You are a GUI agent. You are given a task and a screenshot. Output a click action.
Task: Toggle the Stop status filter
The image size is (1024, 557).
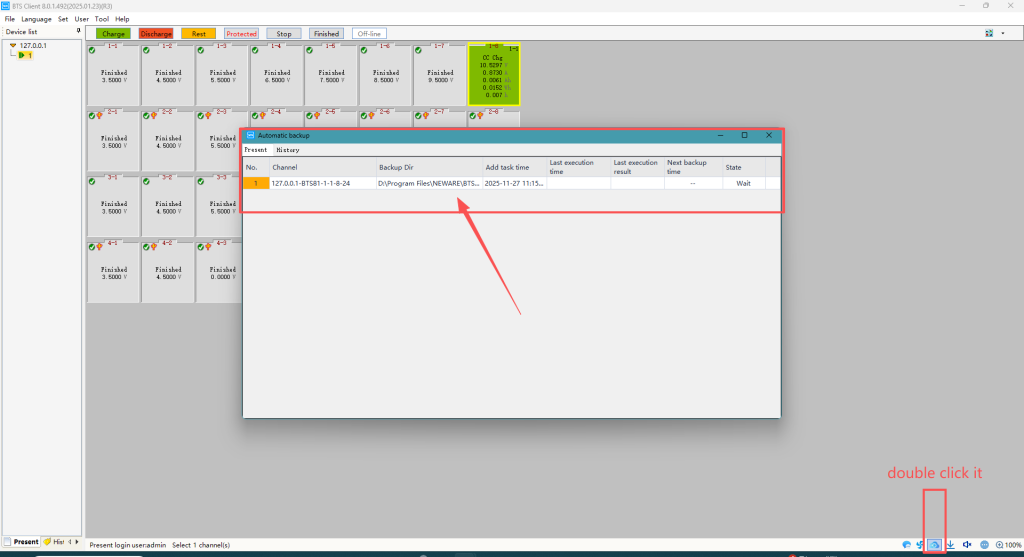(x=283, y=34)
